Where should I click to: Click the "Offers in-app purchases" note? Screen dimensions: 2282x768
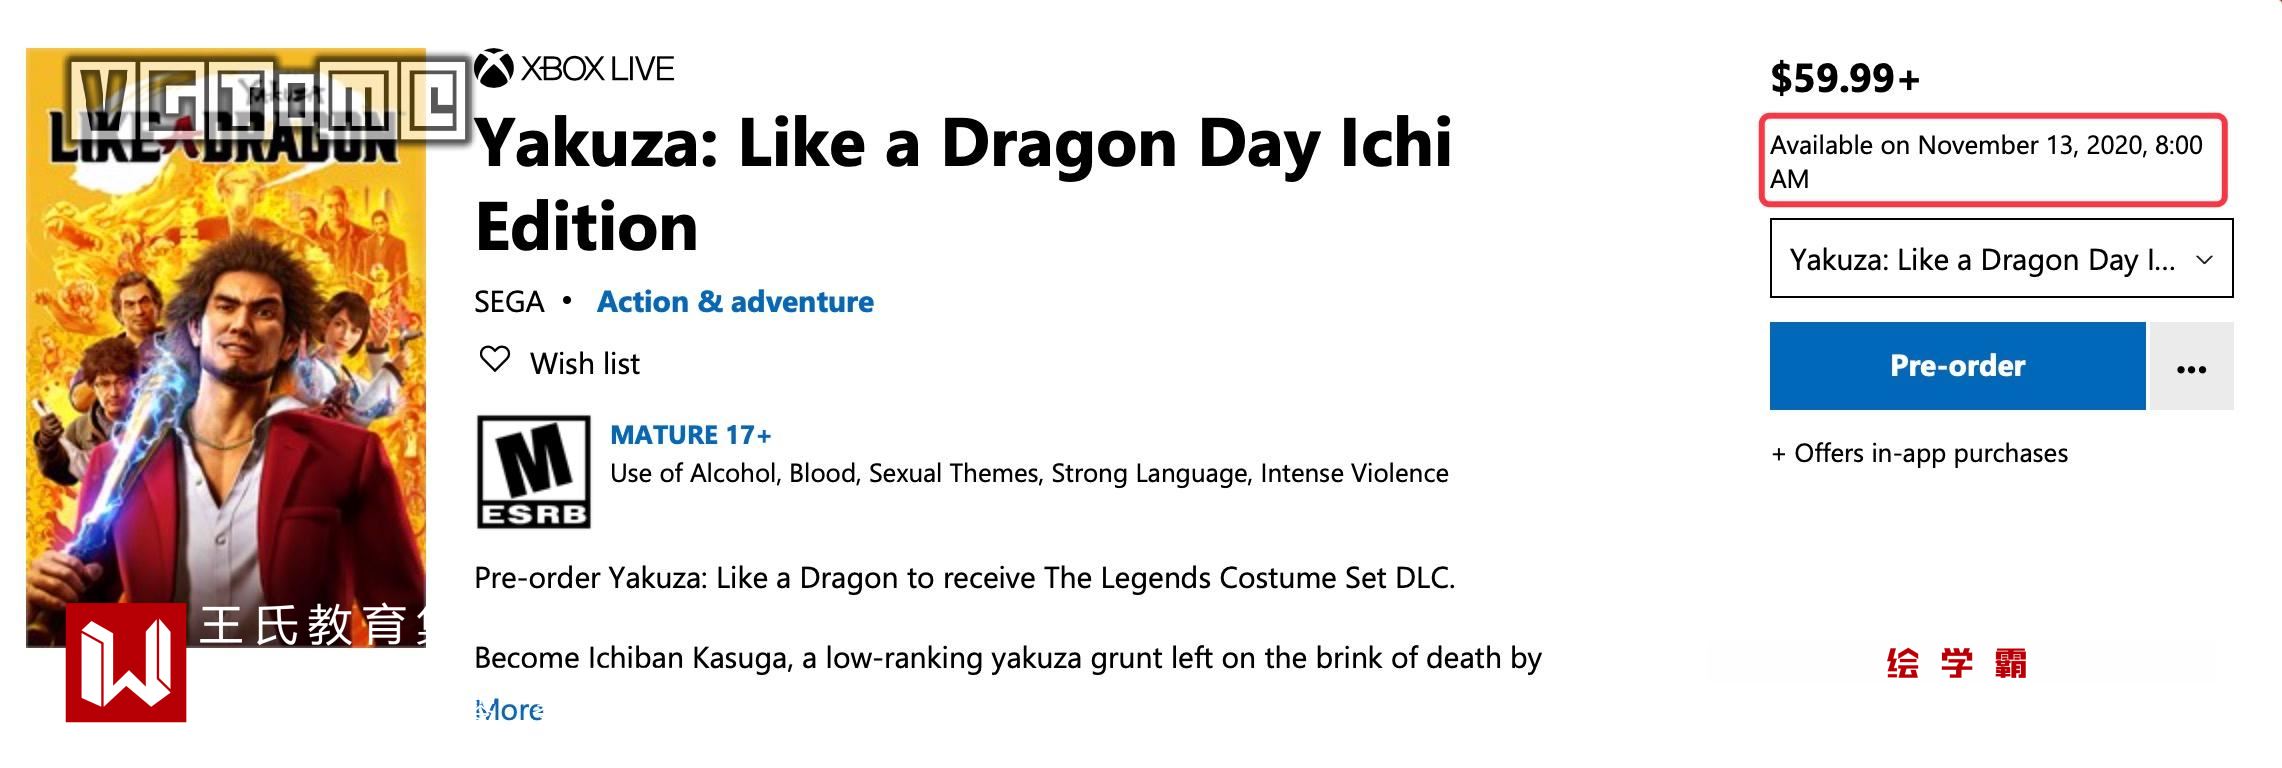tap(1920, 454)
